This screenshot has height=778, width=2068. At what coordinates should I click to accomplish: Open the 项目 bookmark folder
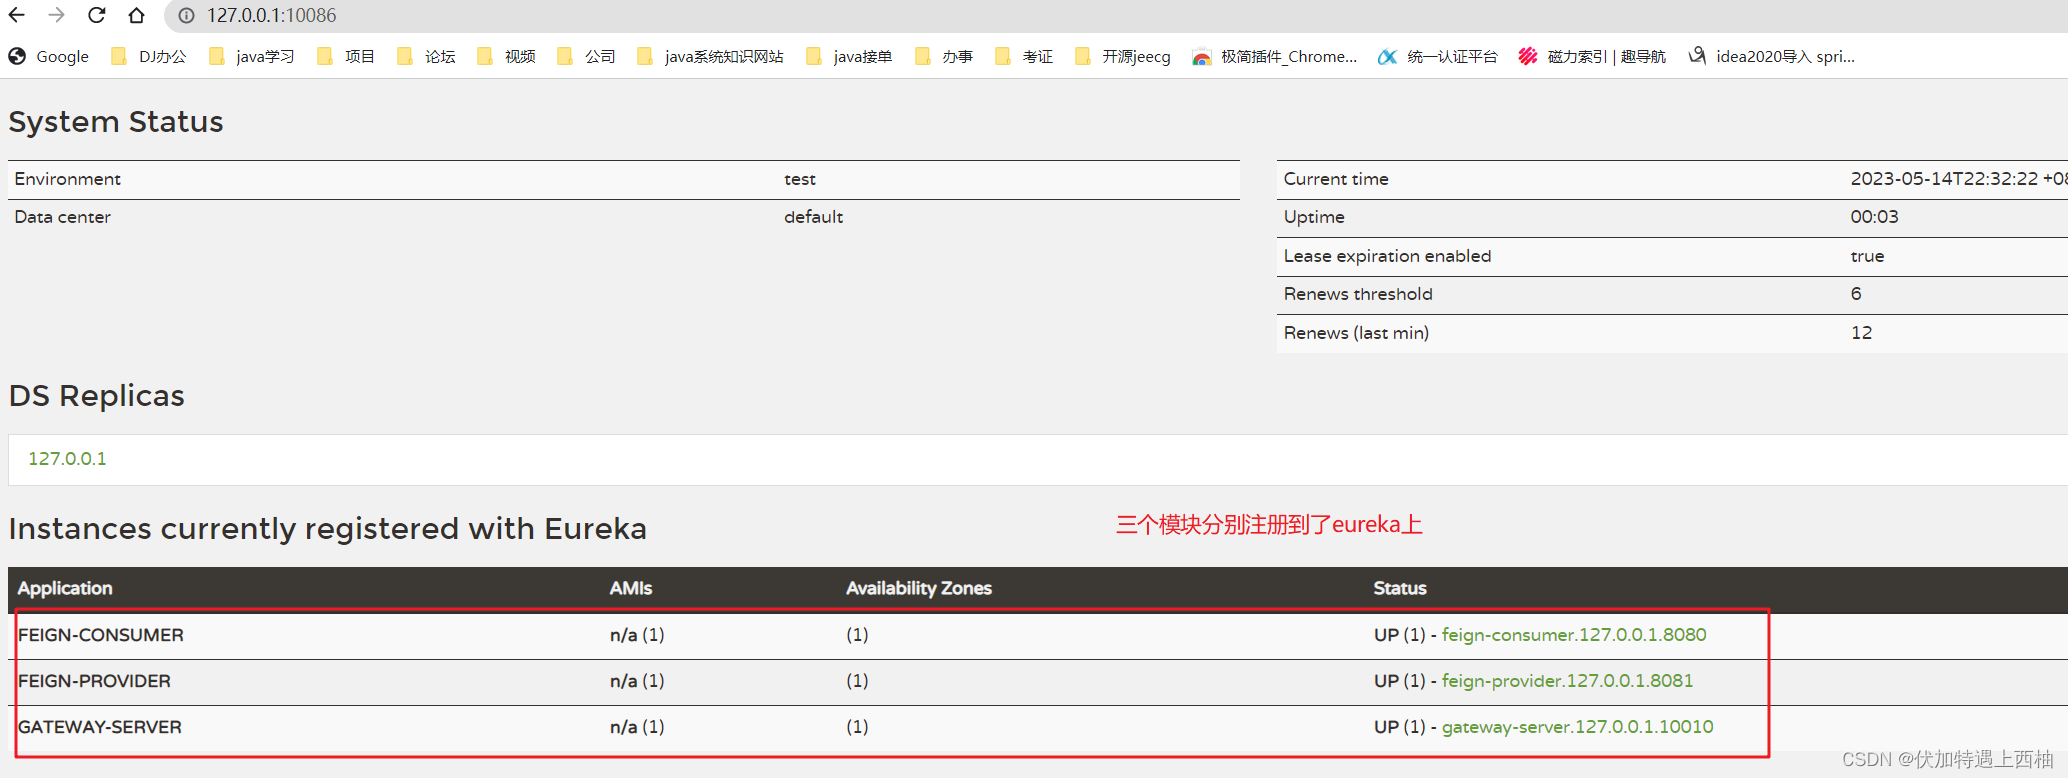[x=346, y=57]
